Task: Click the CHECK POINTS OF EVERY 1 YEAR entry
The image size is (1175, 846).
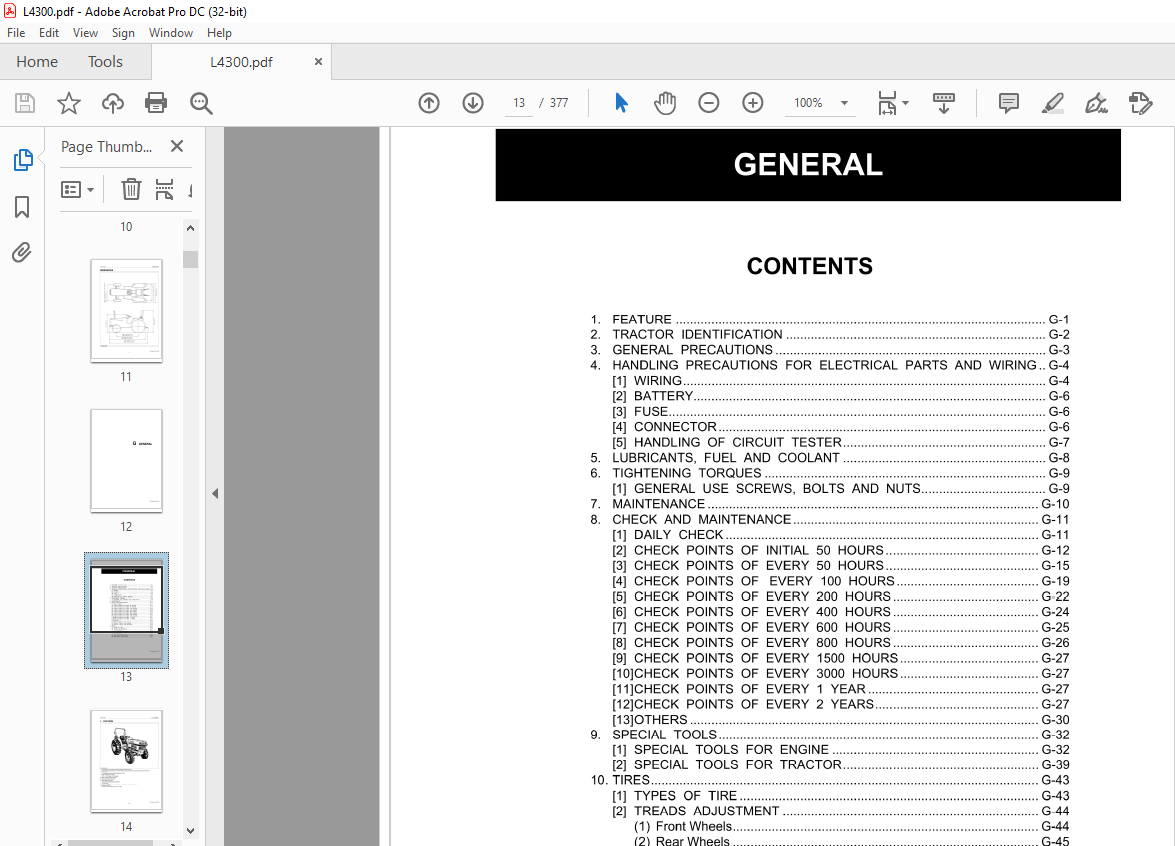Action: (x=841, y=689)
